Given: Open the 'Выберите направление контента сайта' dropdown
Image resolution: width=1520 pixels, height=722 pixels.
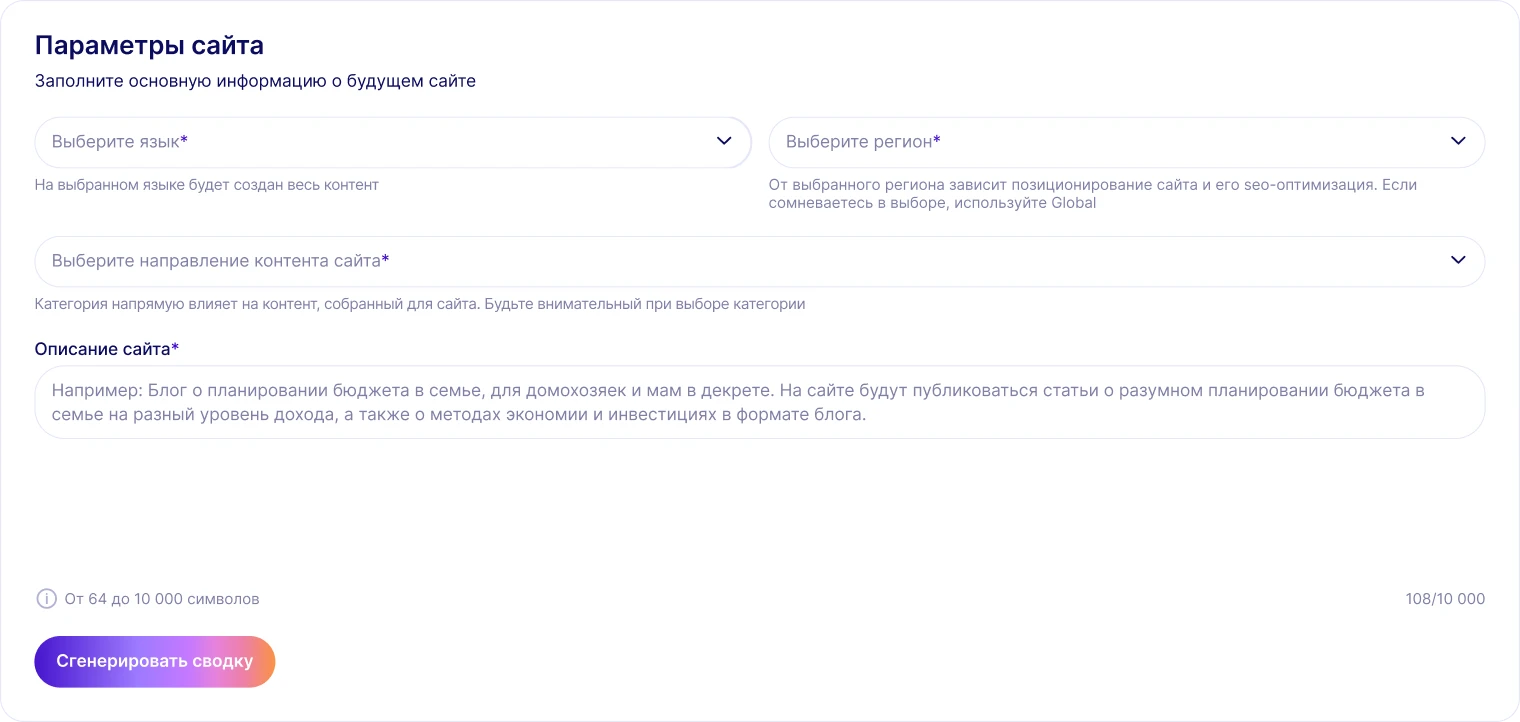Looking at the screenshot, I should coord(760,261).
